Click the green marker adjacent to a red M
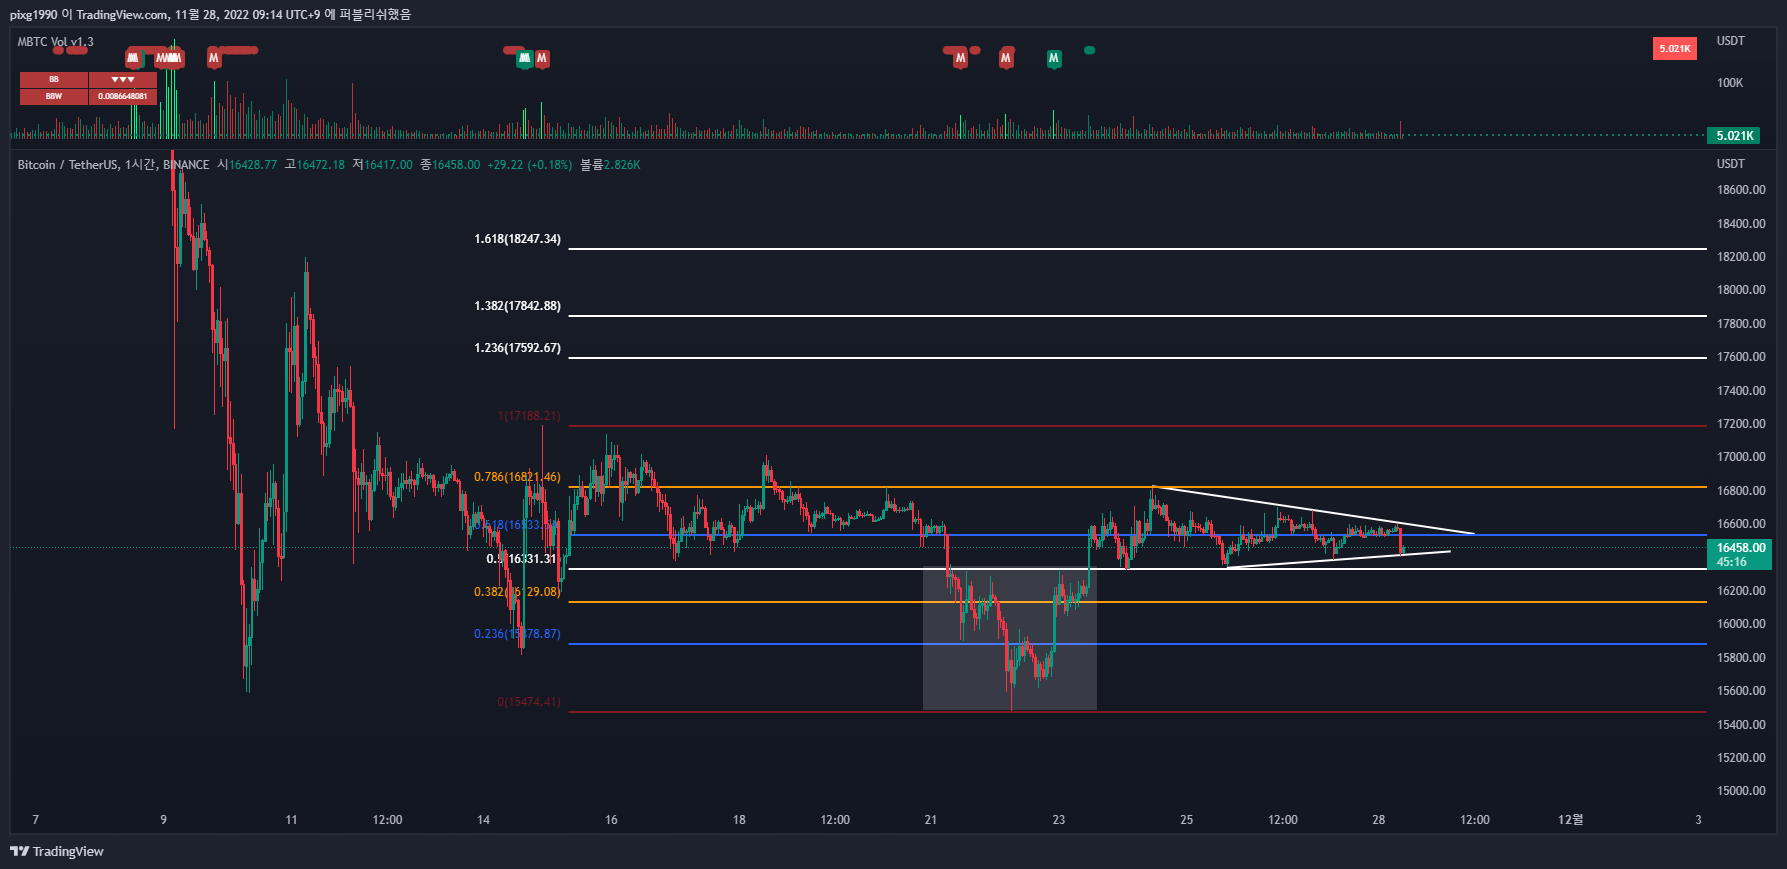The height and width of the screenshot is (869, 1787). [524, 59]
